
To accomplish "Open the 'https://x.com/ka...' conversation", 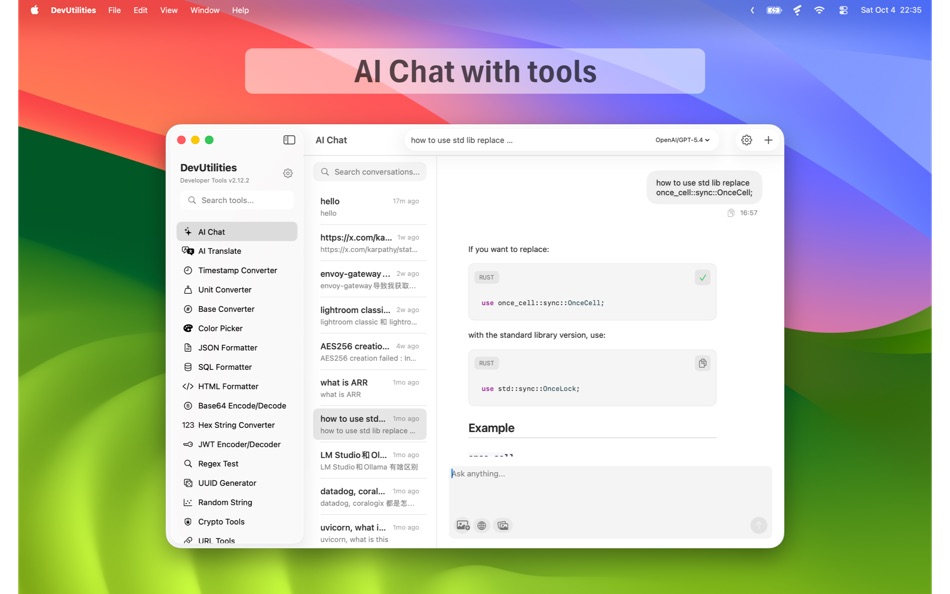I will (370, 243).
